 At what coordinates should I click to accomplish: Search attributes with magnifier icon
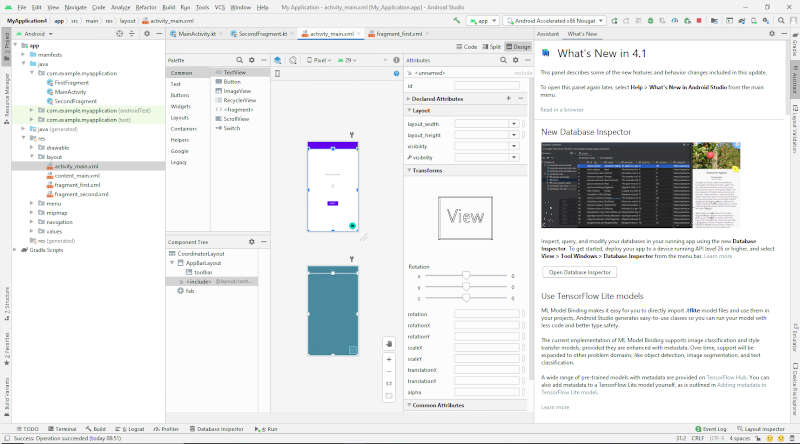click(504, 60)
